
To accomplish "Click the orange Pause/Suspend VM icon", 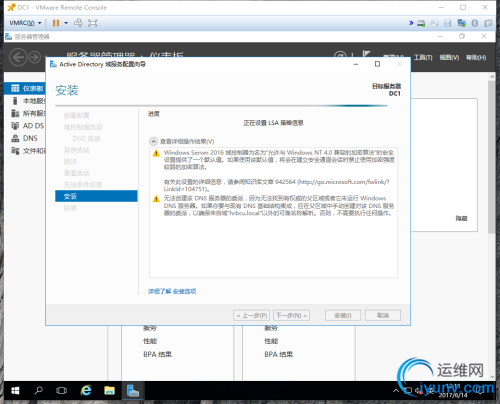I will click(56, 23).
